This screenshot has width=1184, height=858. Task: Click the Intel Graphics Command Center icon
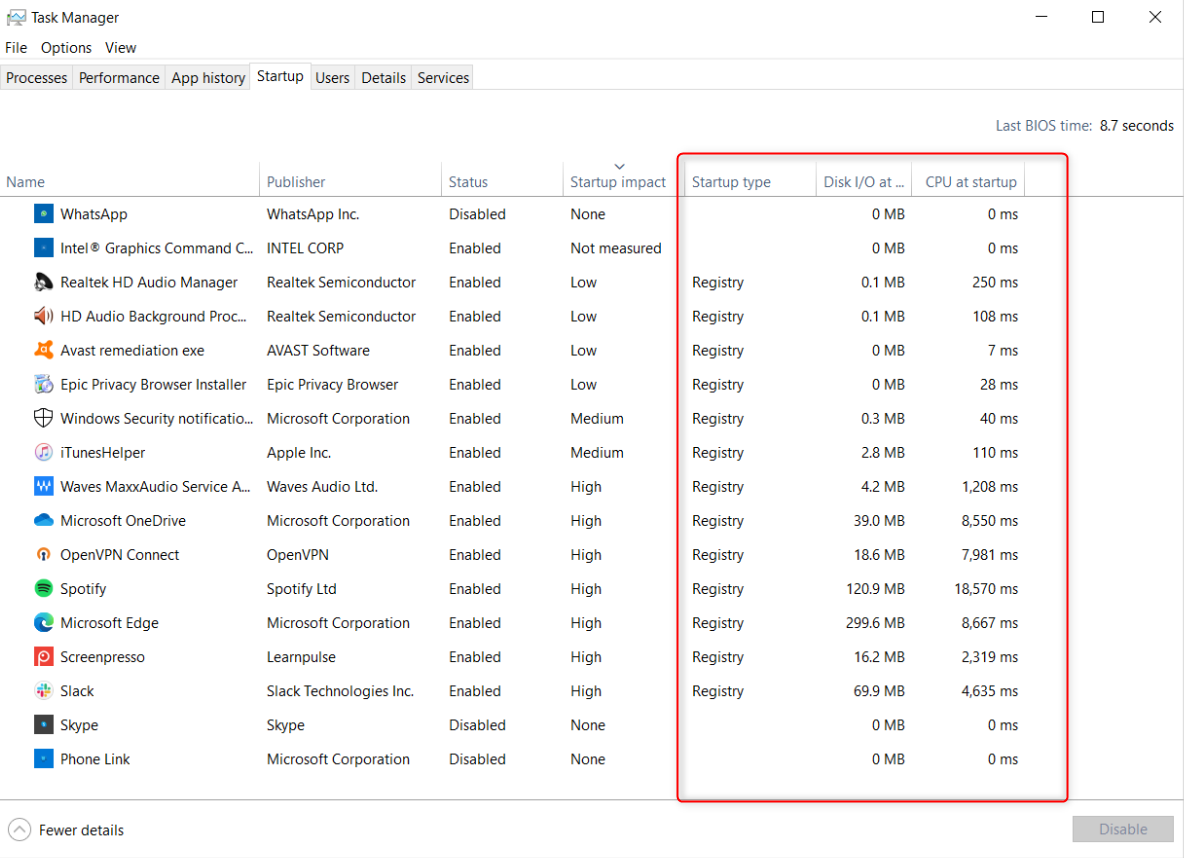coord(44,248)
